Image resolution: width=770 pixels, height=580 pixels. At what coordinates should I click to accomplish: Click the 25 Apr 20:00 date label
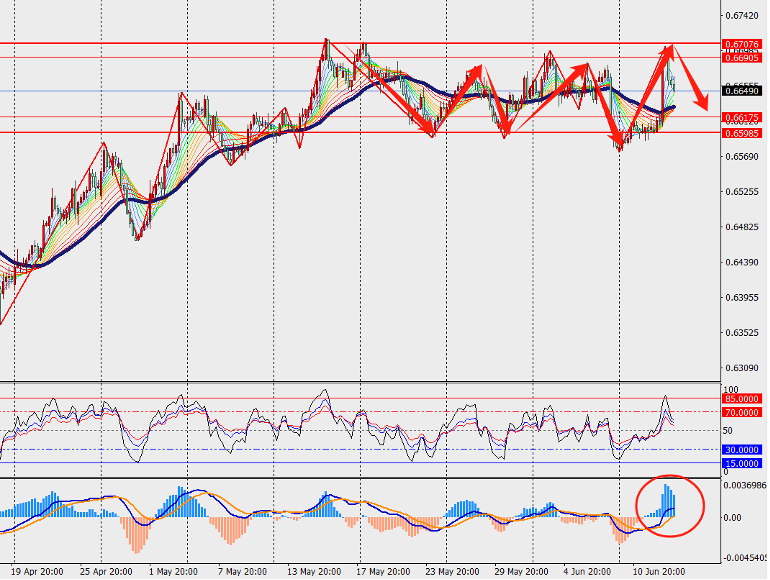click(x=106, y=573)
